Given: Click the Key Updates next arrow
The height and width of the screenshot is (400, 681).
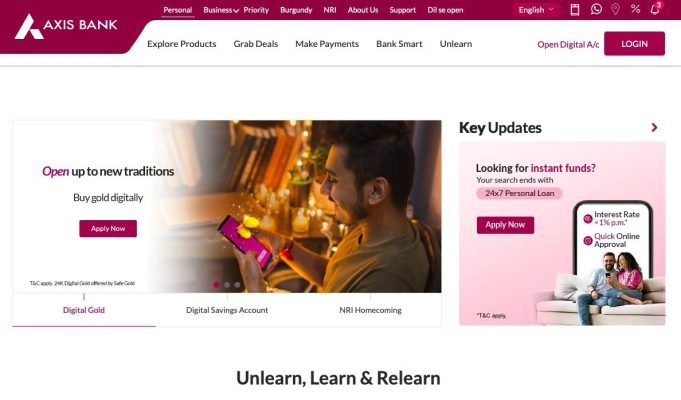Looking at the screenshot, I should (654, 127).
